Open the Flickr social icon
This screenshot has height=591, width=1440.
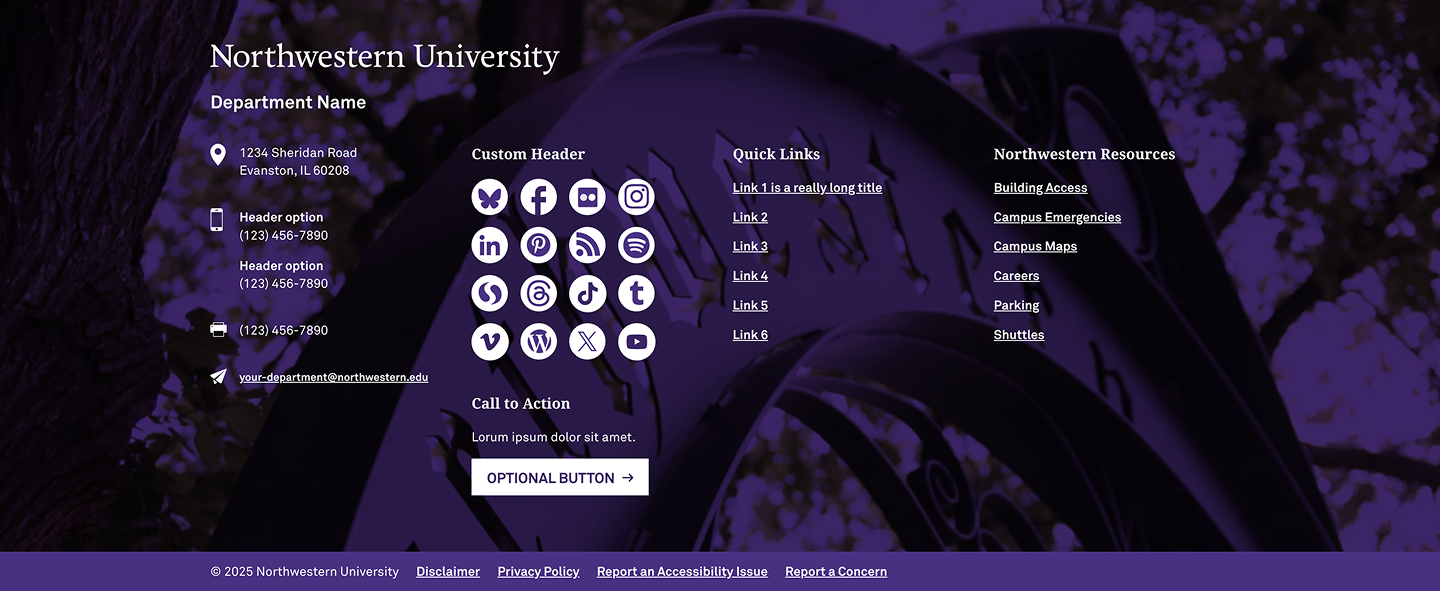pyautogui.click(x=587, y=197)
